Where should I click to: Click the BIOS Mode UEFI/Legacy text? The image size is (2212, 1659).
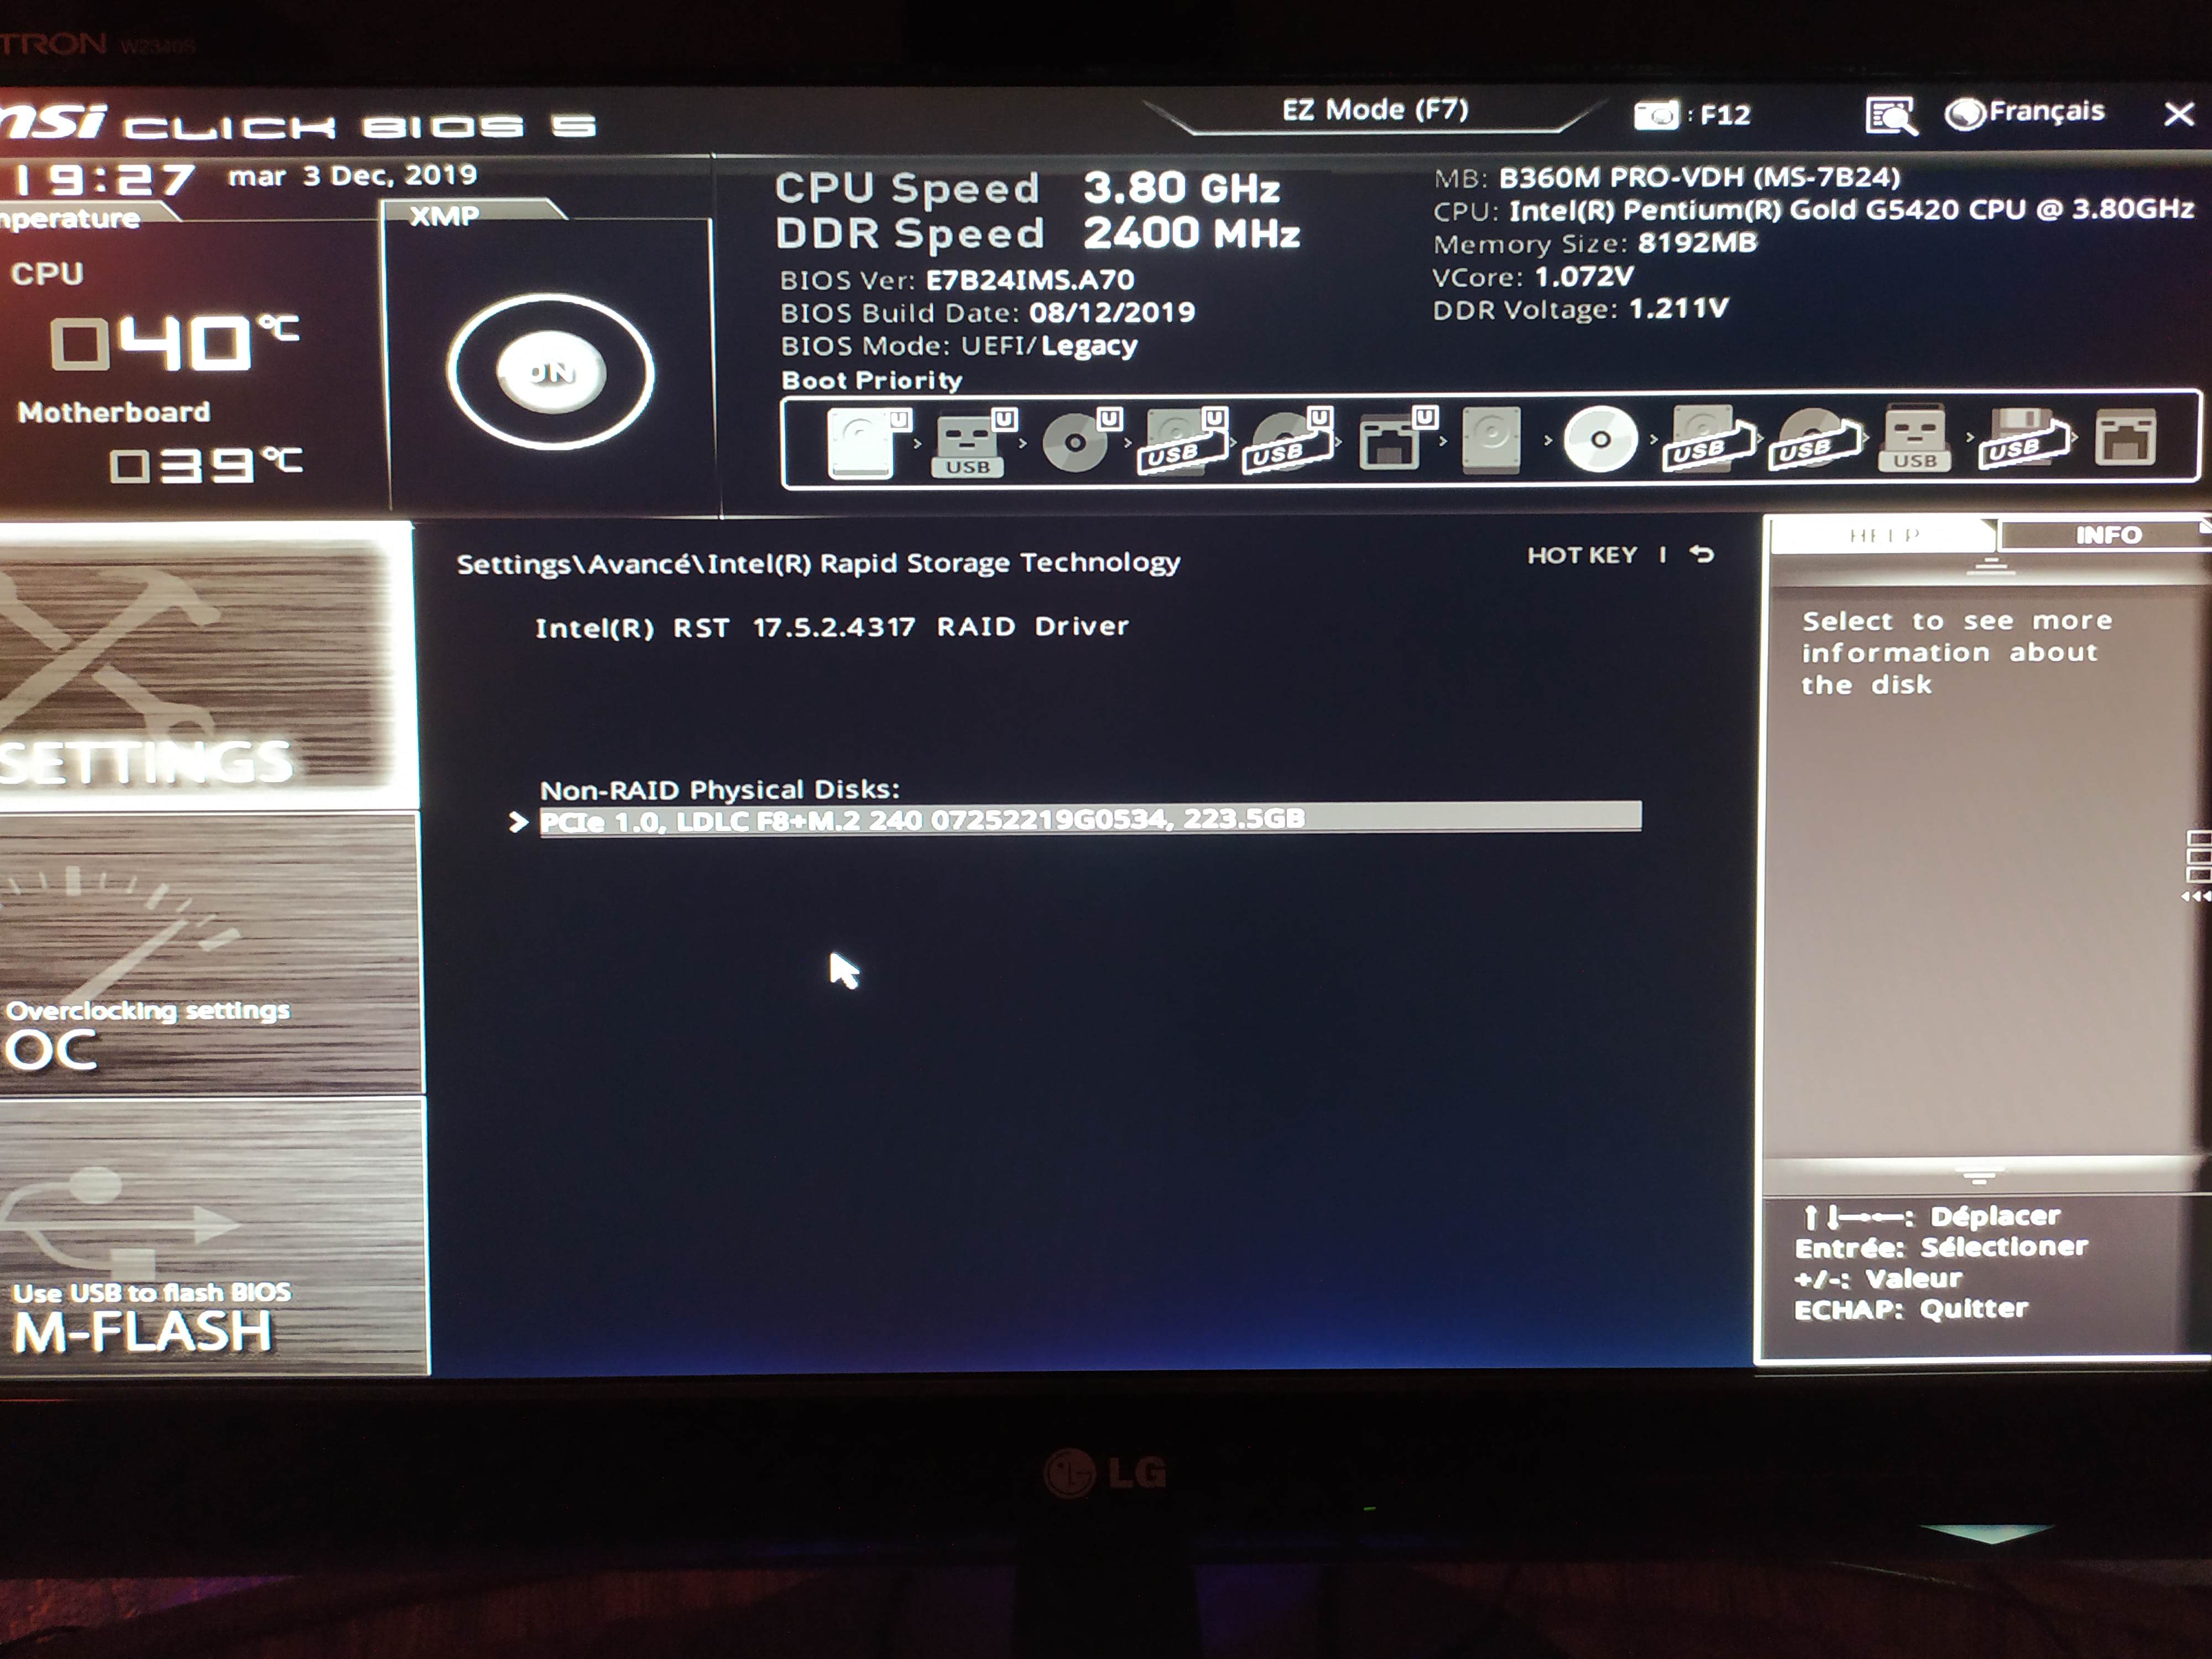point(959,346)
